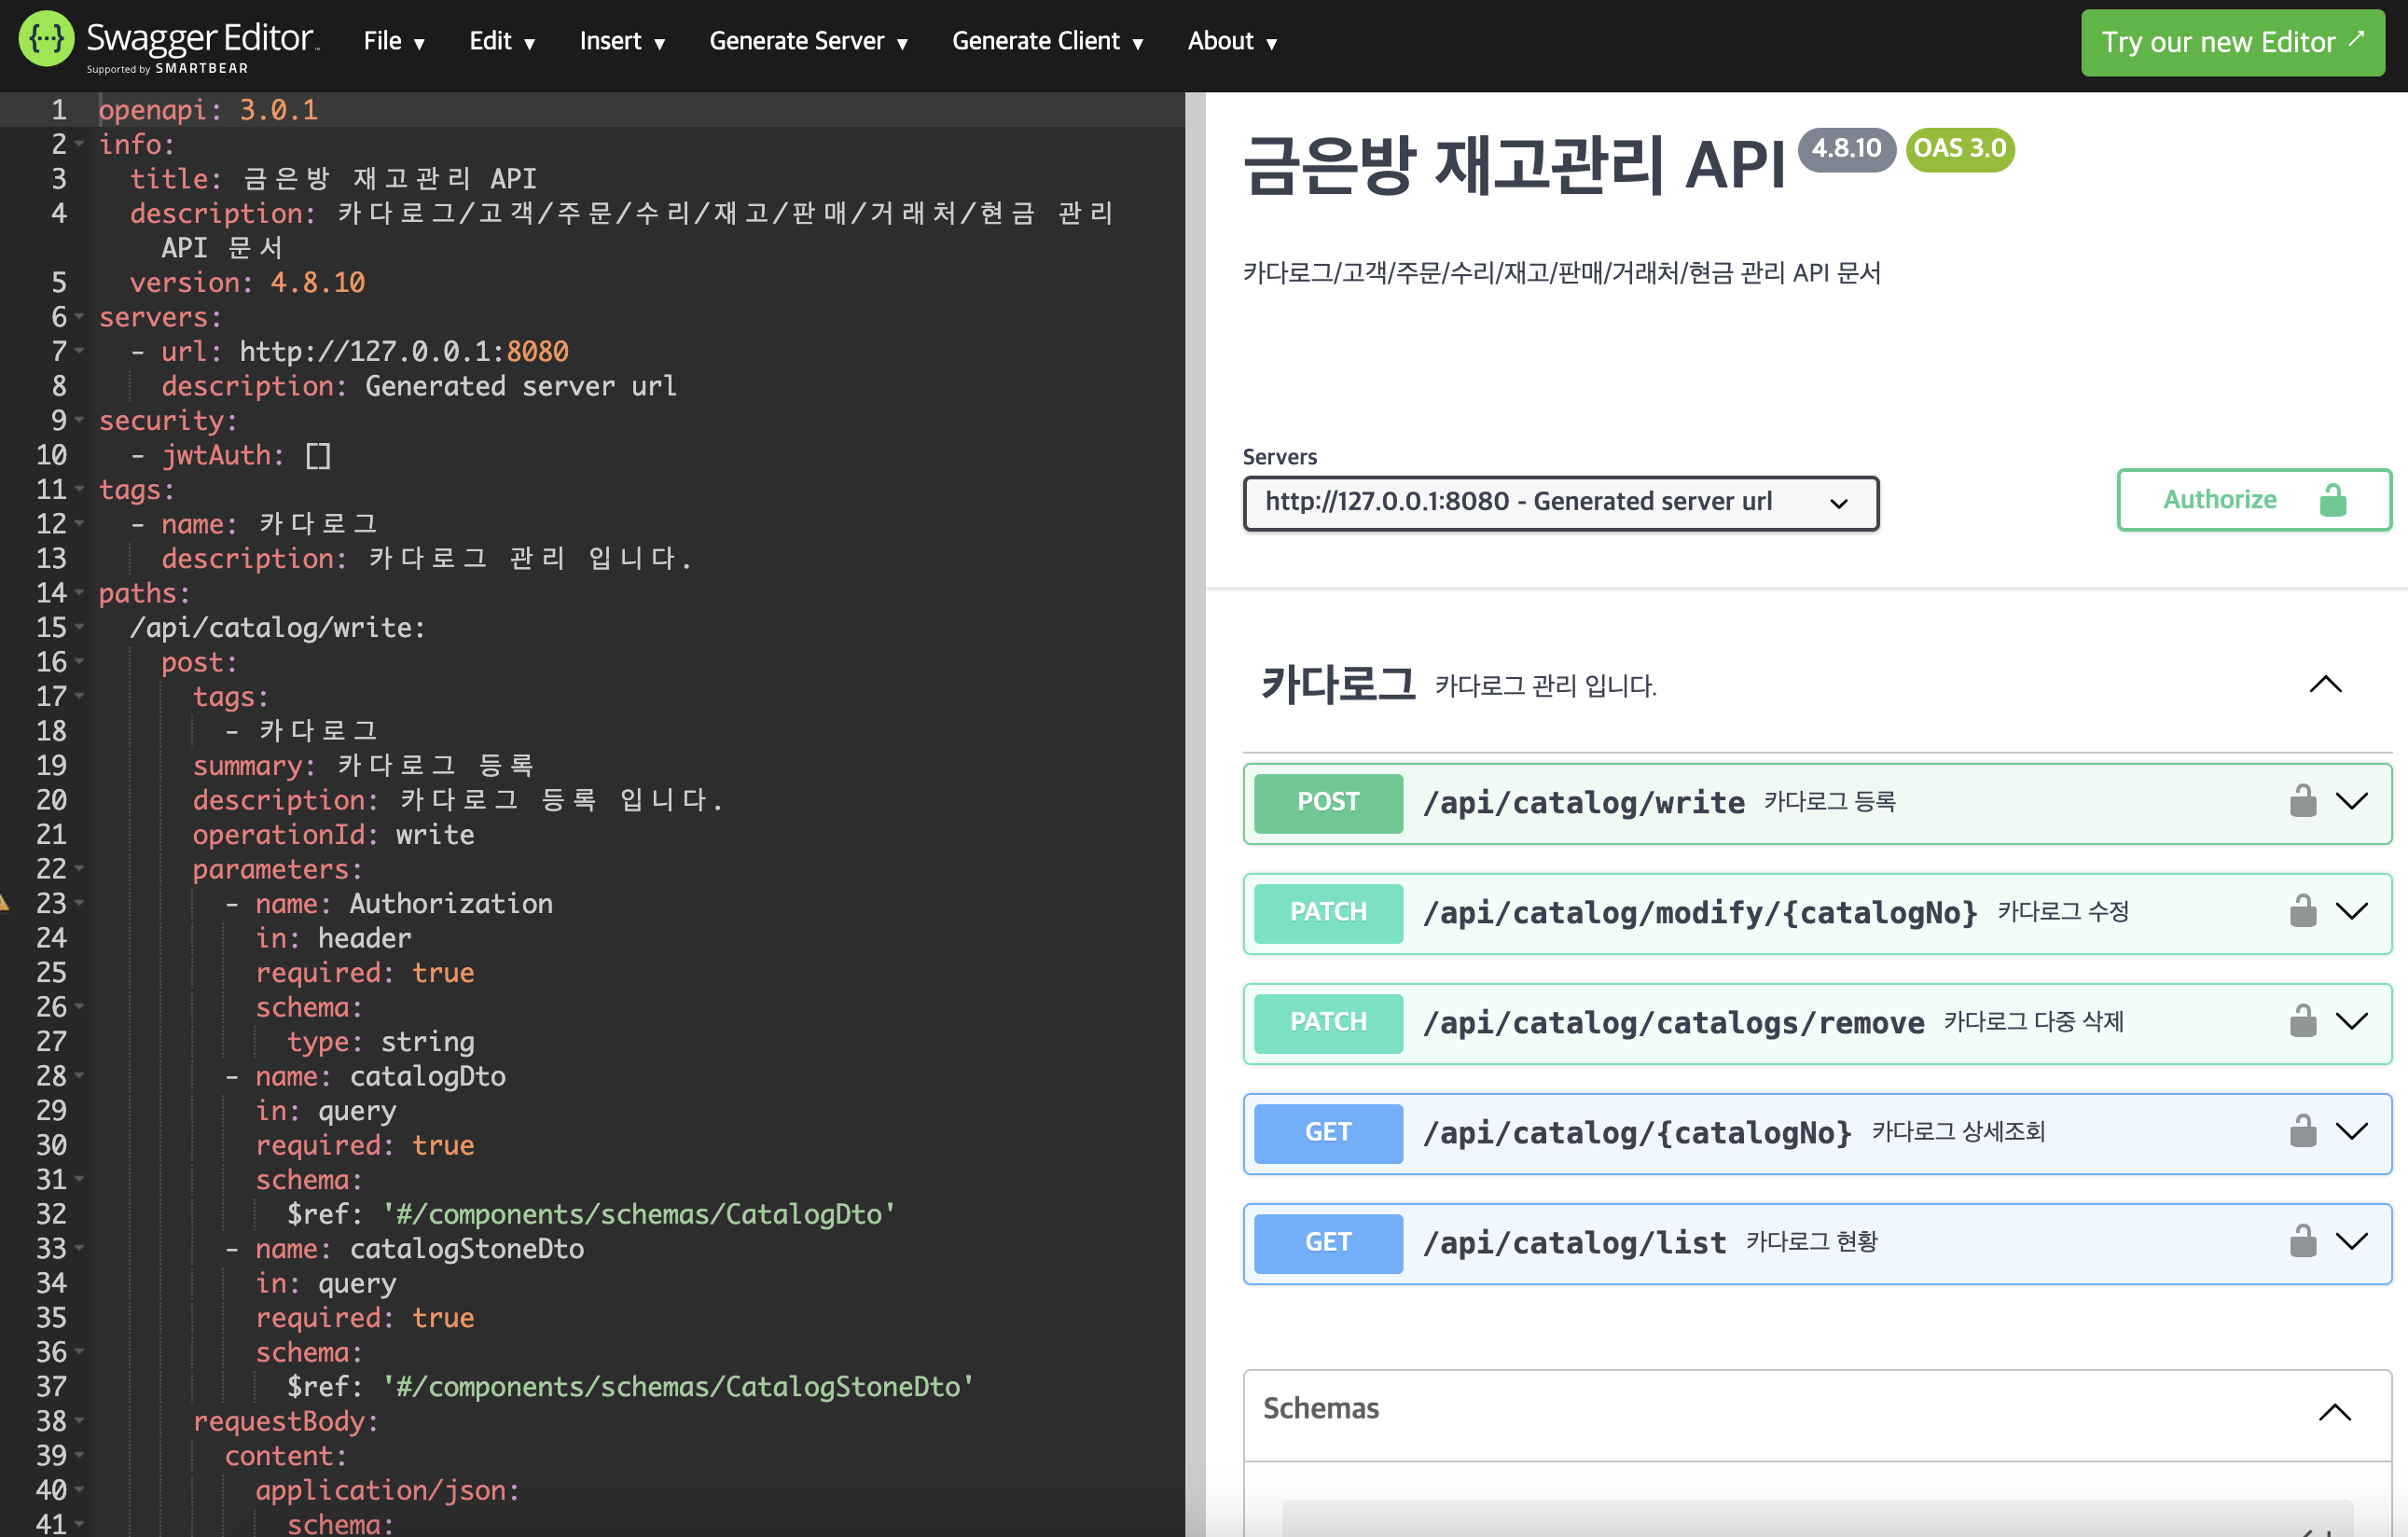Fold the servers block on line 6
The width and height of the screenshot is (2408, 1537).
tap(80, 317)
